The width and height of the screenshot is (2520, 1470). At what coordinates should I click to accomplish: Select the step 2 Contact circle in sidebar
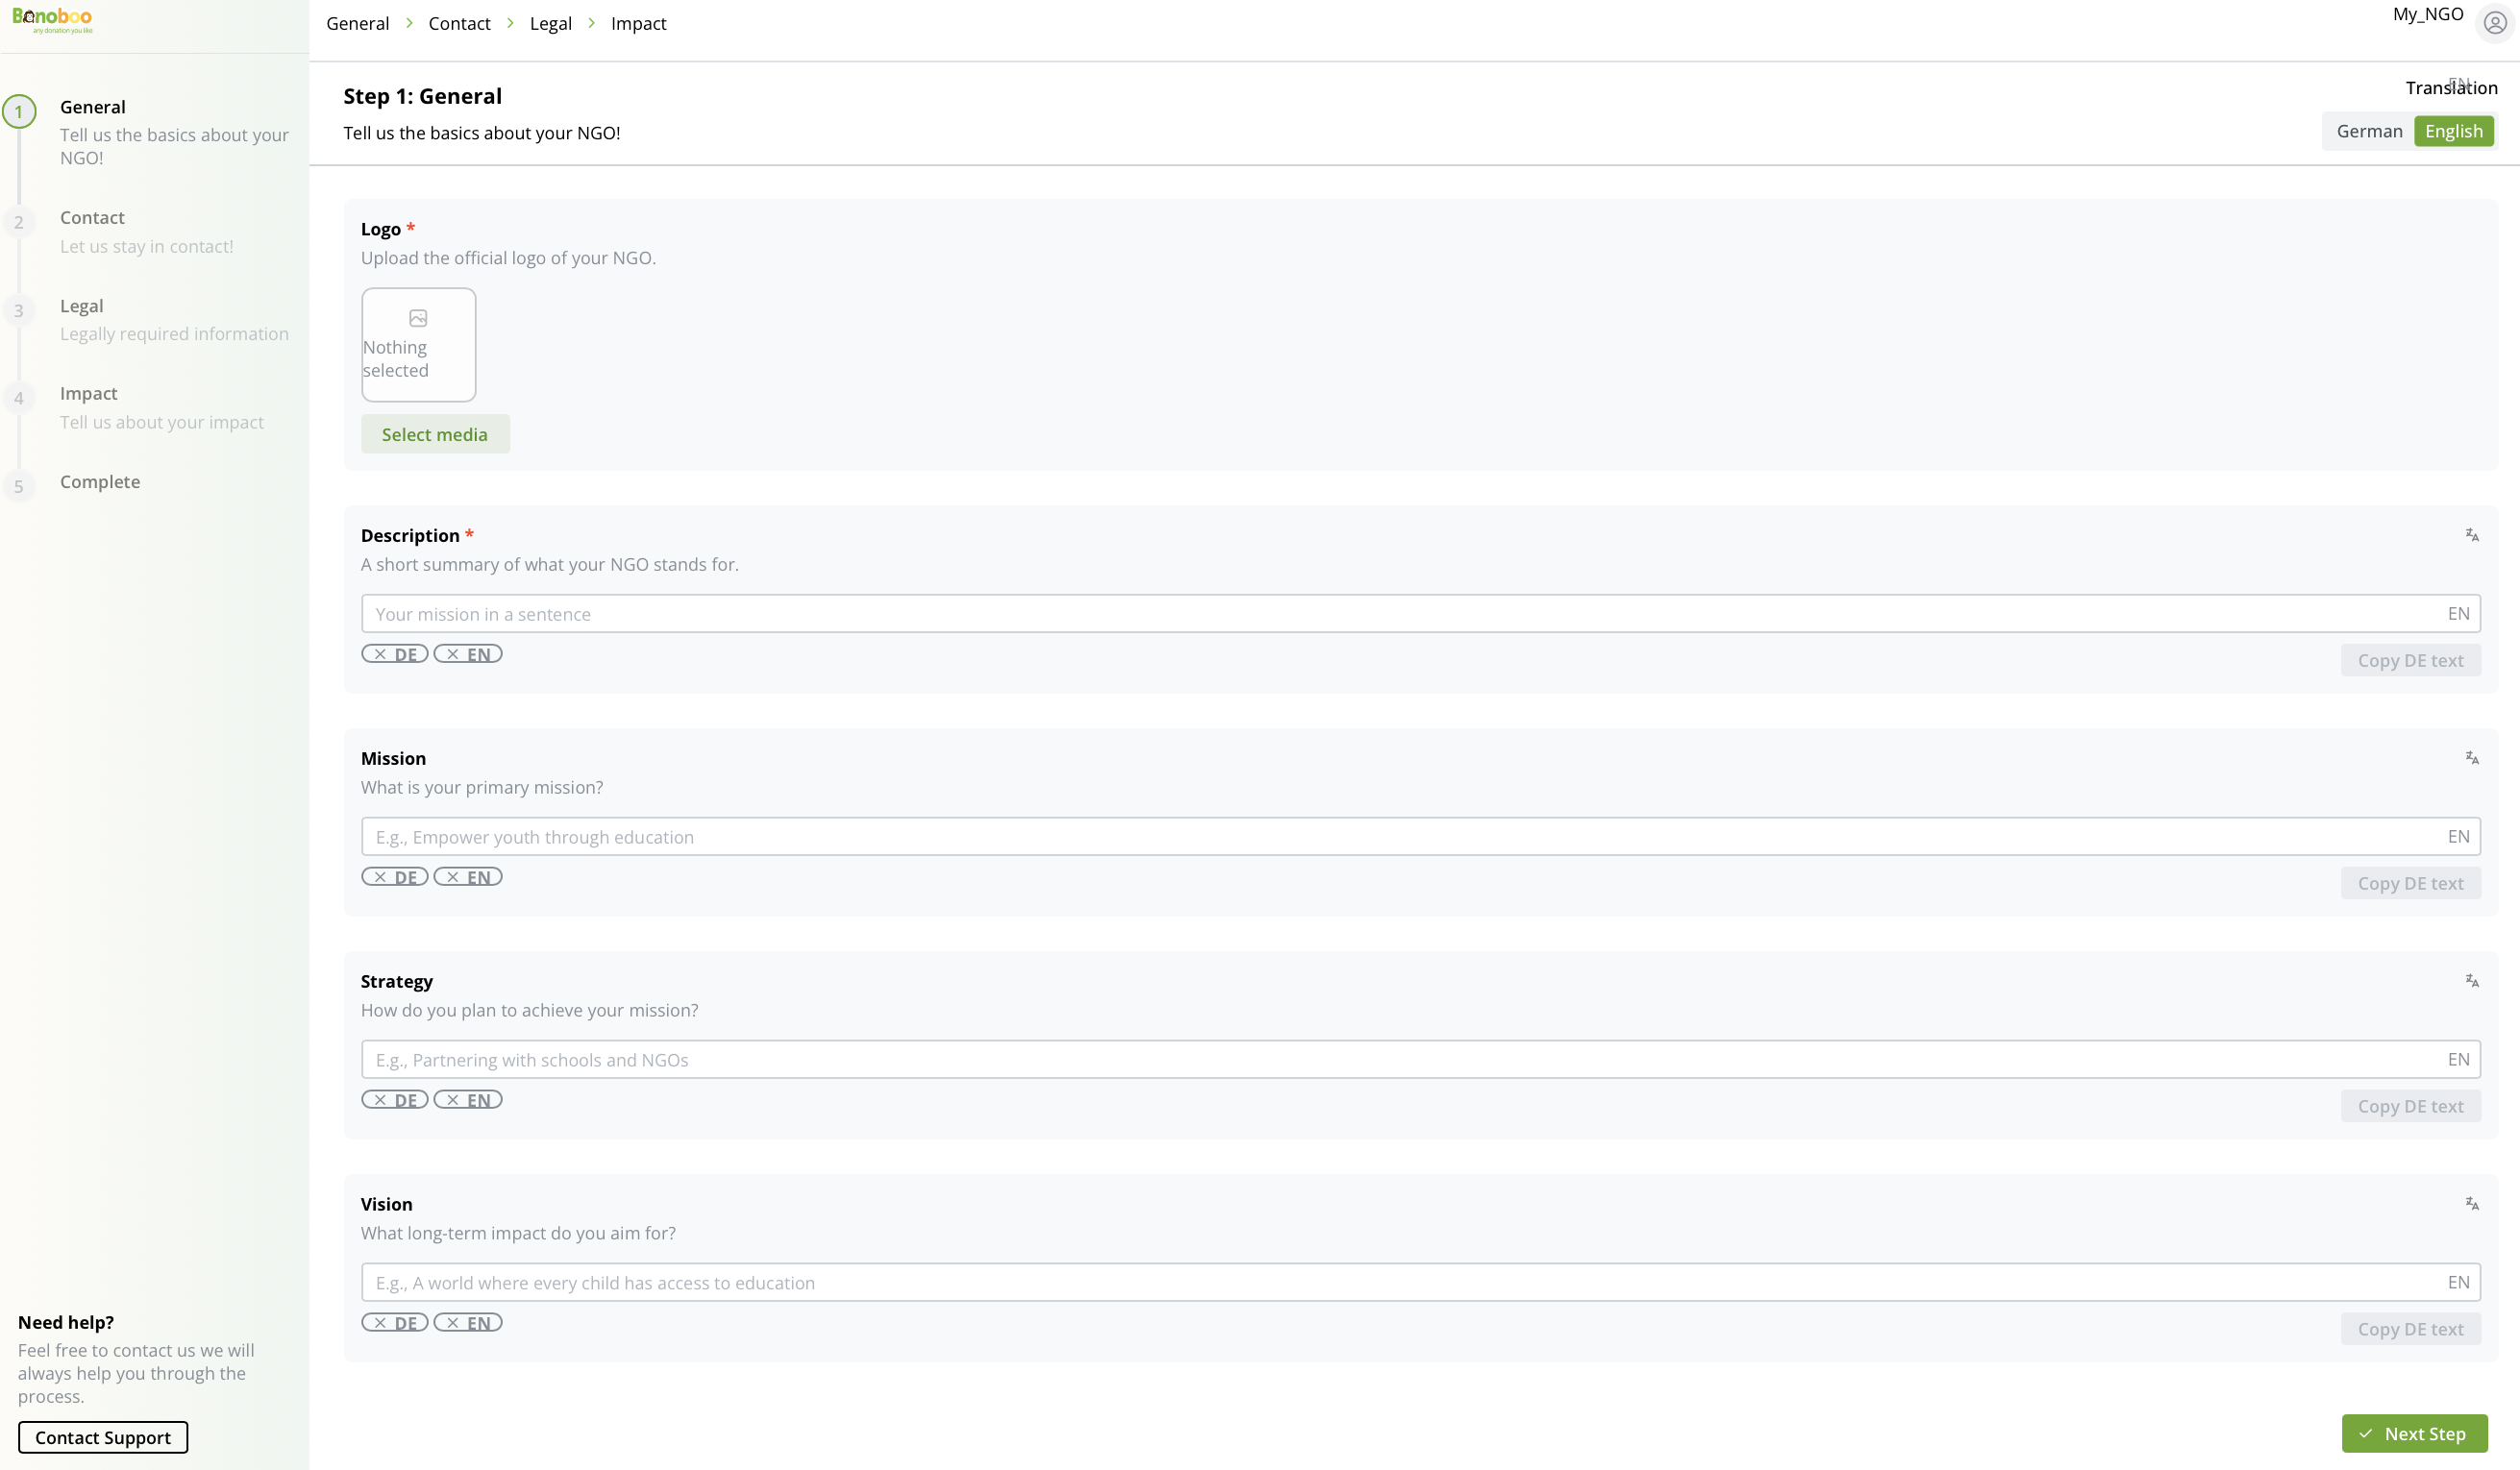tap(19, 222)
